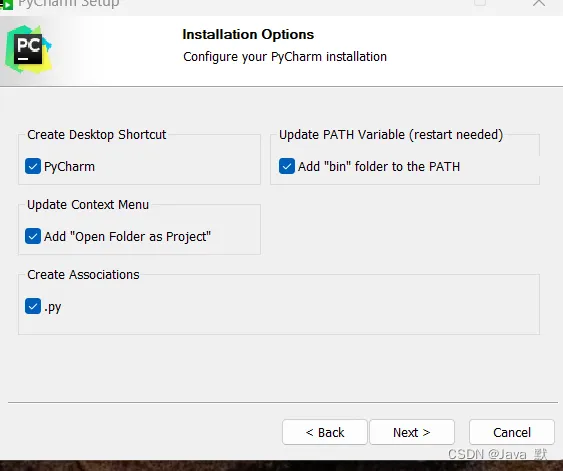The height and width of the screenshot is (471, 563).
Task: Click the PyCharm logo in the header
Action: (x=28, y=49)
